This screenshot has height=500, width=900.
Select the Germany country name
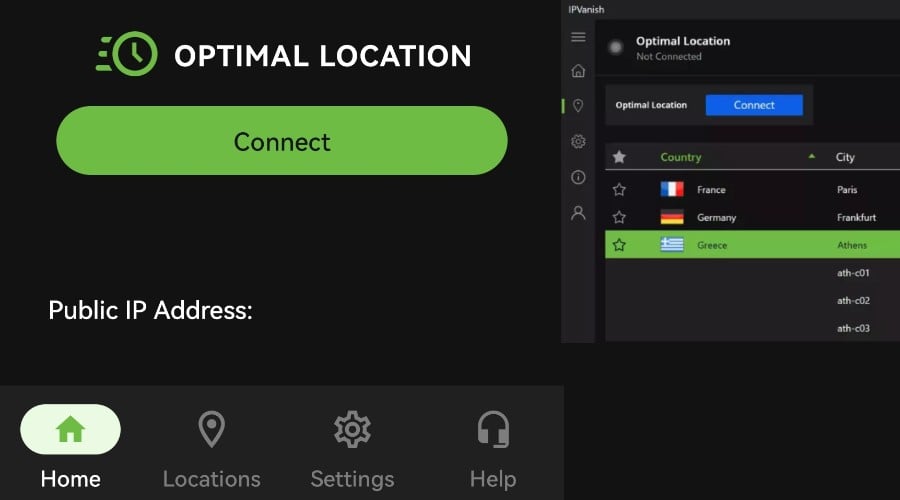(716, 218)
